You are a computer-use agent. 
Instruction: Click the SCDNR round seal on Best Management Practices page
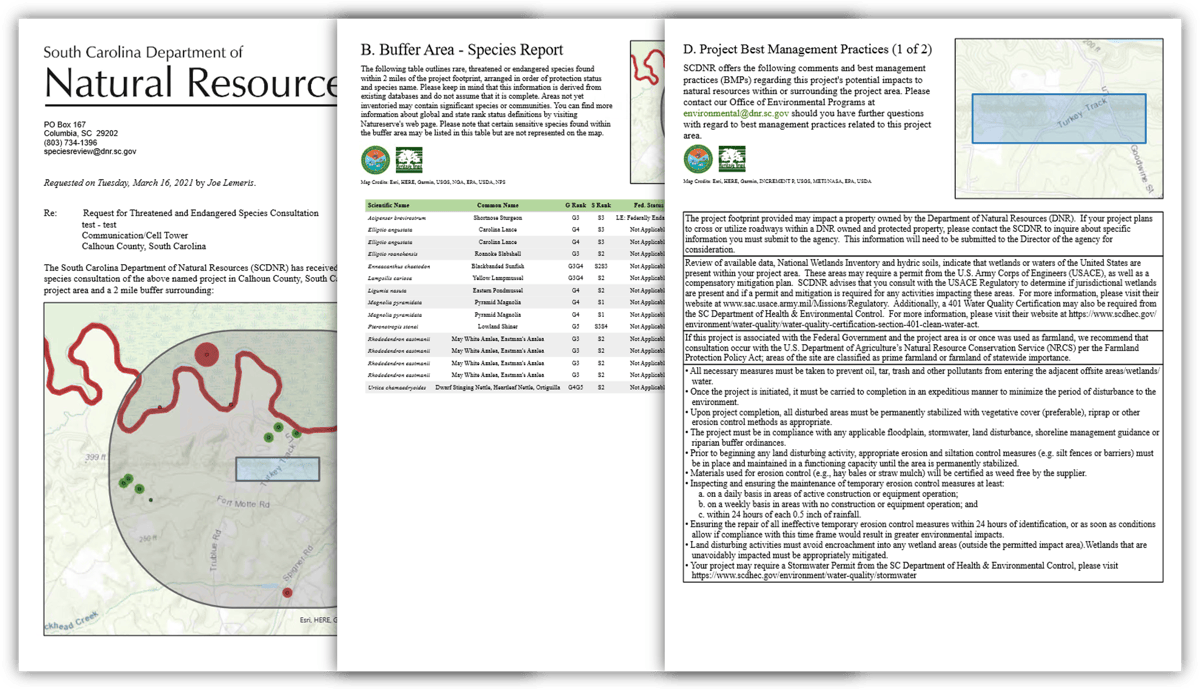tap(698, 158)
